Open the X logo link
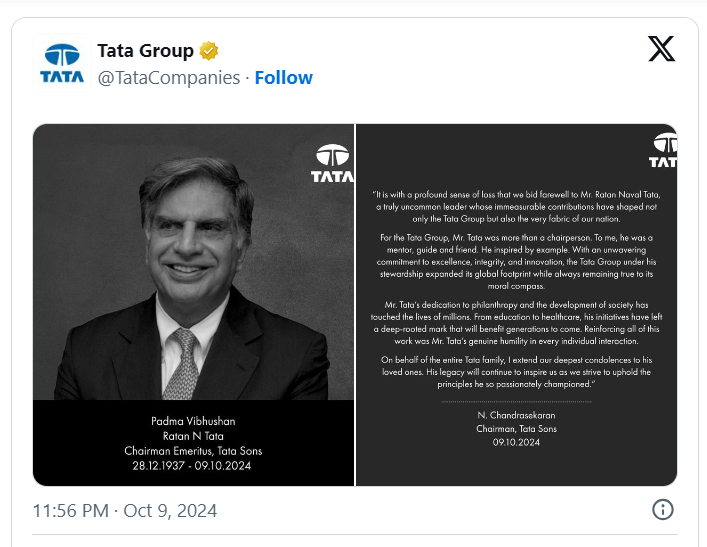The height and width of the screenshot is (547, 707). (x=661, y=48)
